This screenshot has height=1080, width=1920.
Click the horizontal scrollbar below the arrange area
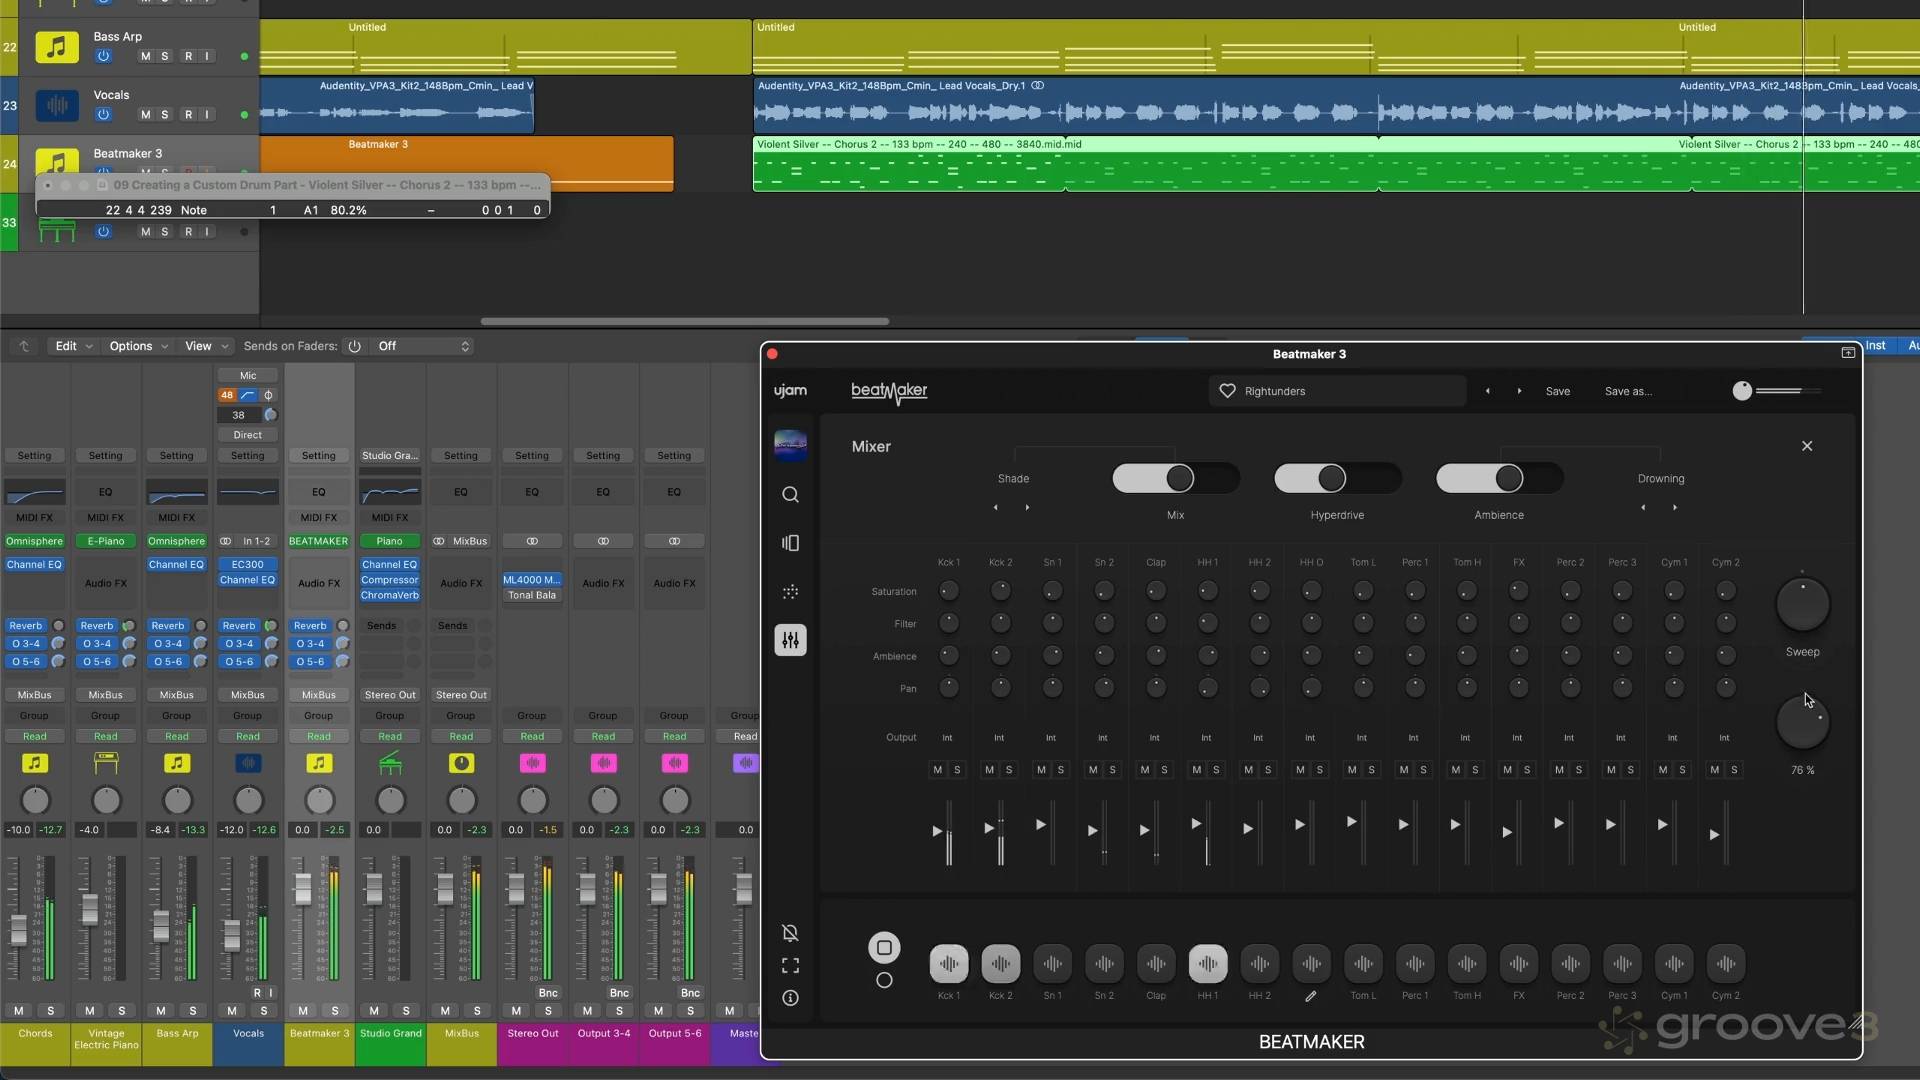(x=685, y=321)
